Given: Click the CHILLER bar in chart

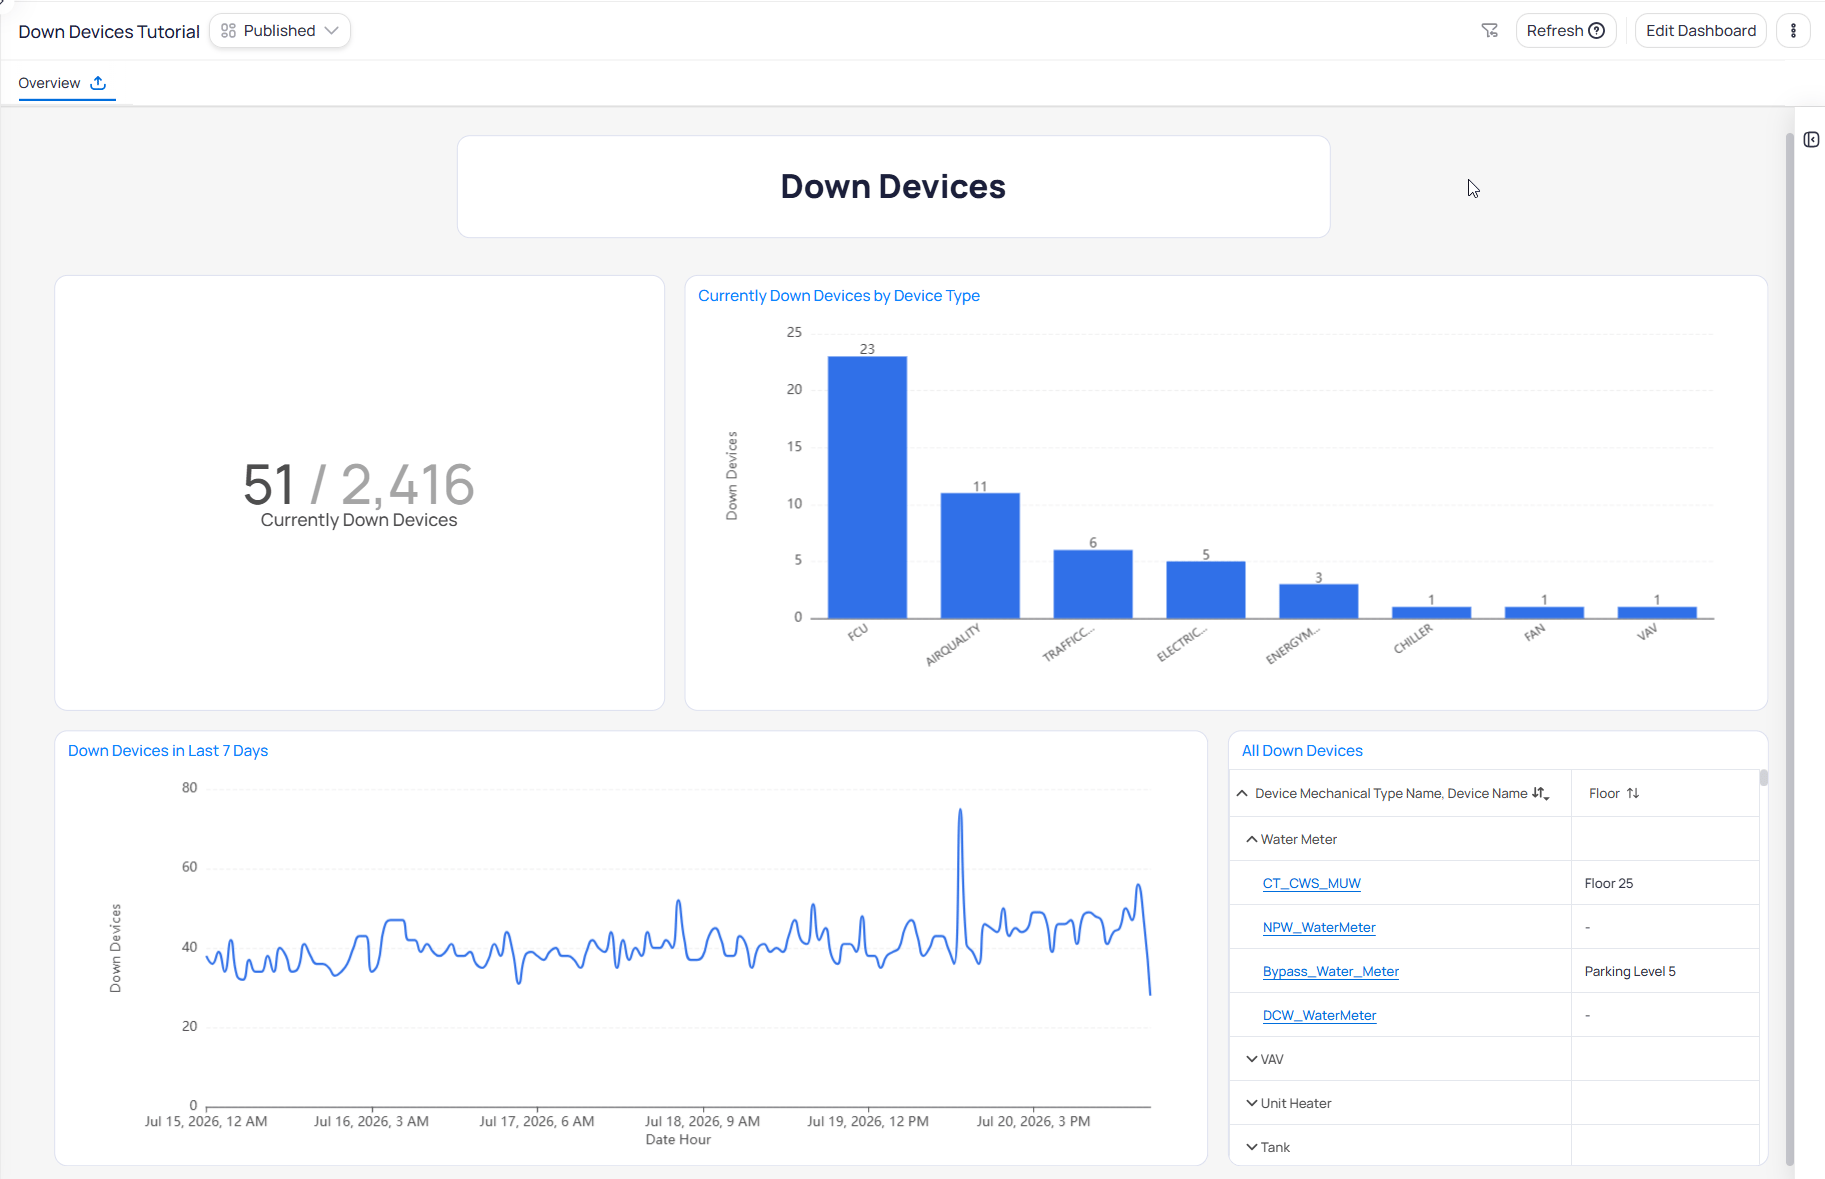Looking at the screenshot, I should point(1432,612).
